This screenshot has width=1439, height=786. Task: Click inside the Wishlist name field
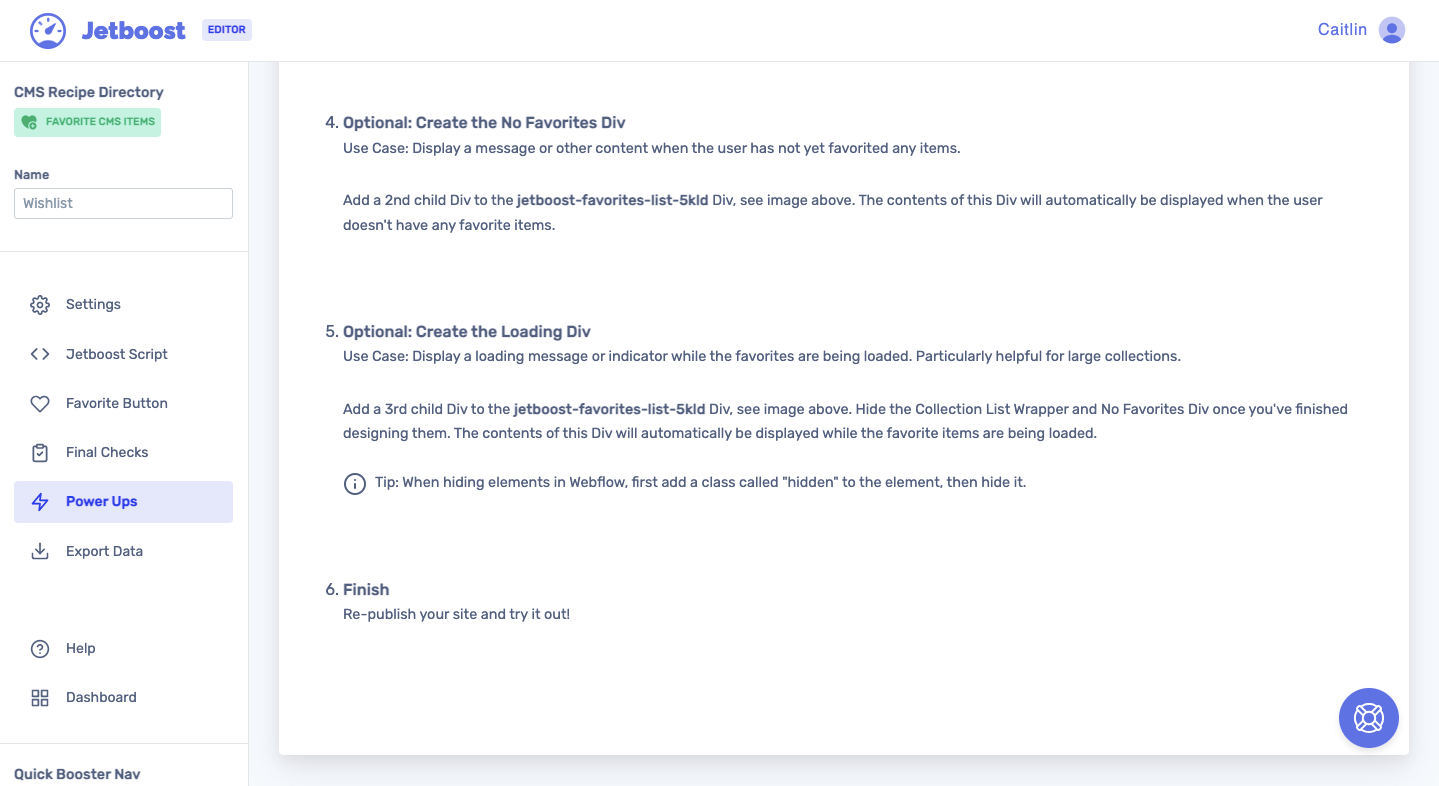(x=123, y=203)
